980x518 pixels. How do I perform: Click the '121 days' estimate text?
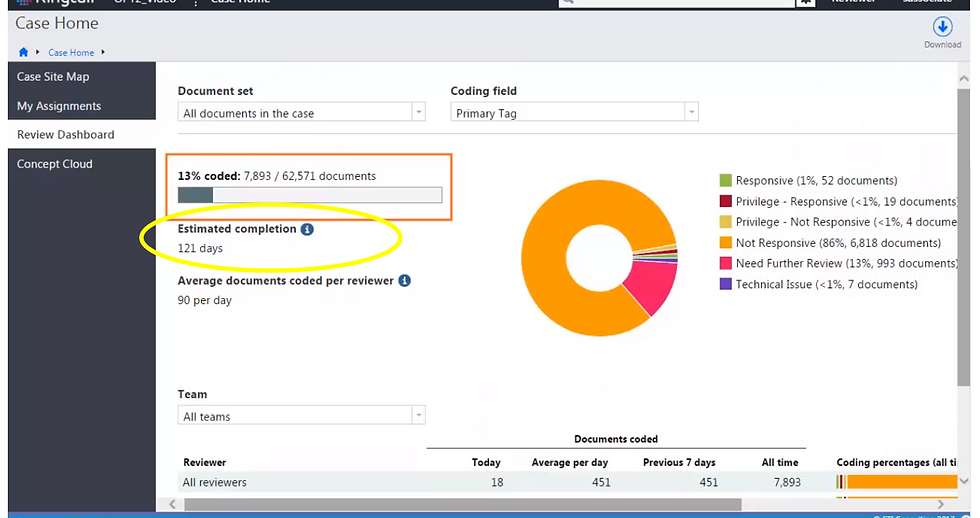[x=200, y=249]
